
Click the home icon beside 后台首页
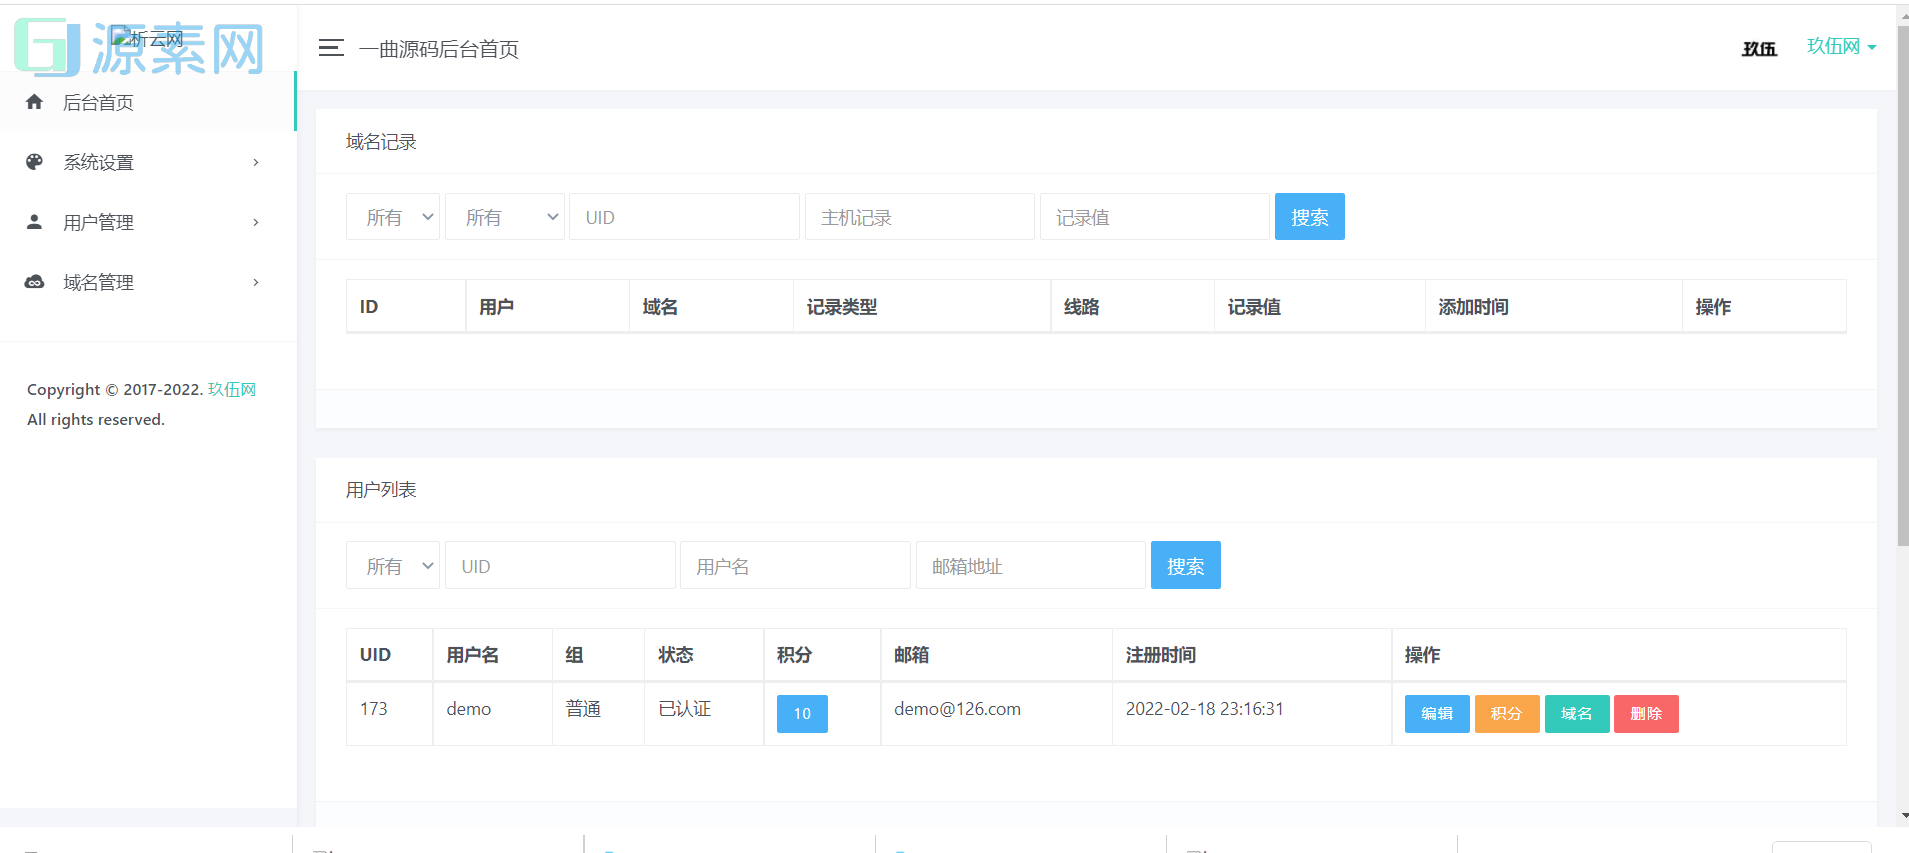[x=35, y=102]
